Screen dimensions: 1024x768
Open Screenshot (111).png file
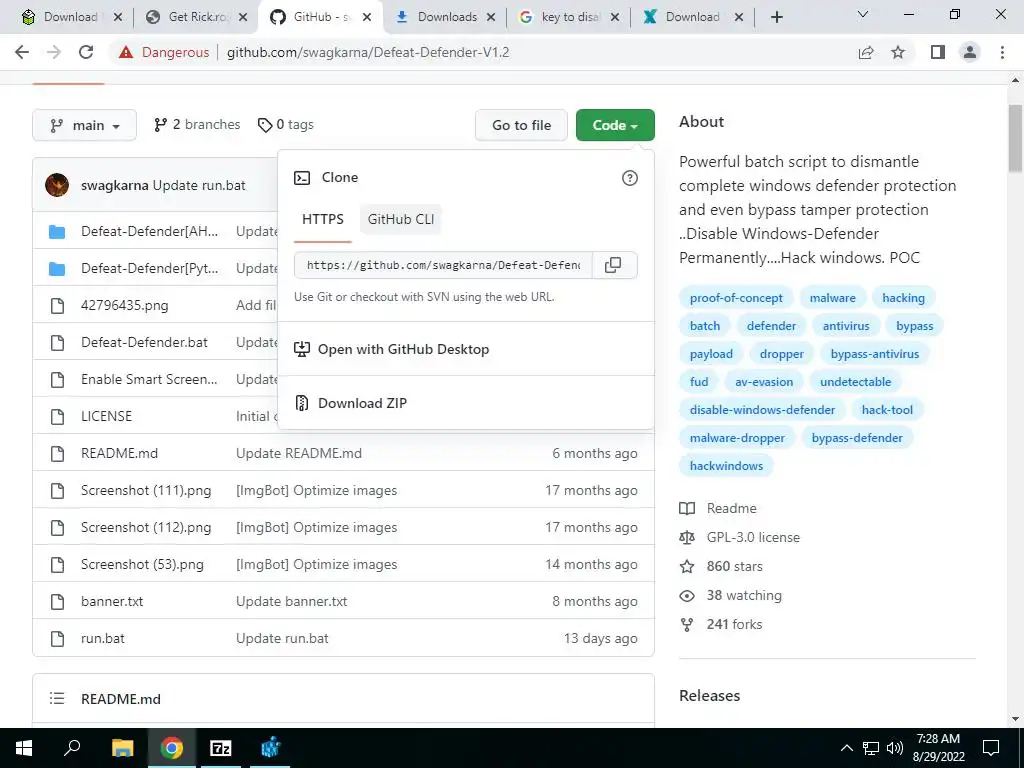[146, 490]
